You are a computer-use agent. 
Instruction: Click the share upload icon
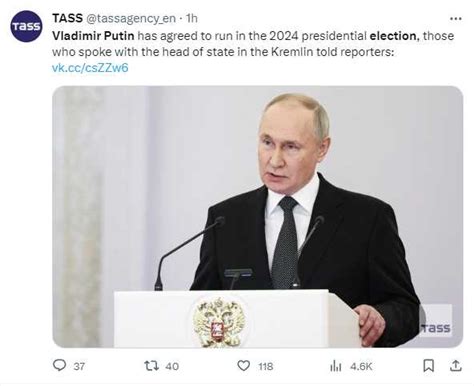456,366
